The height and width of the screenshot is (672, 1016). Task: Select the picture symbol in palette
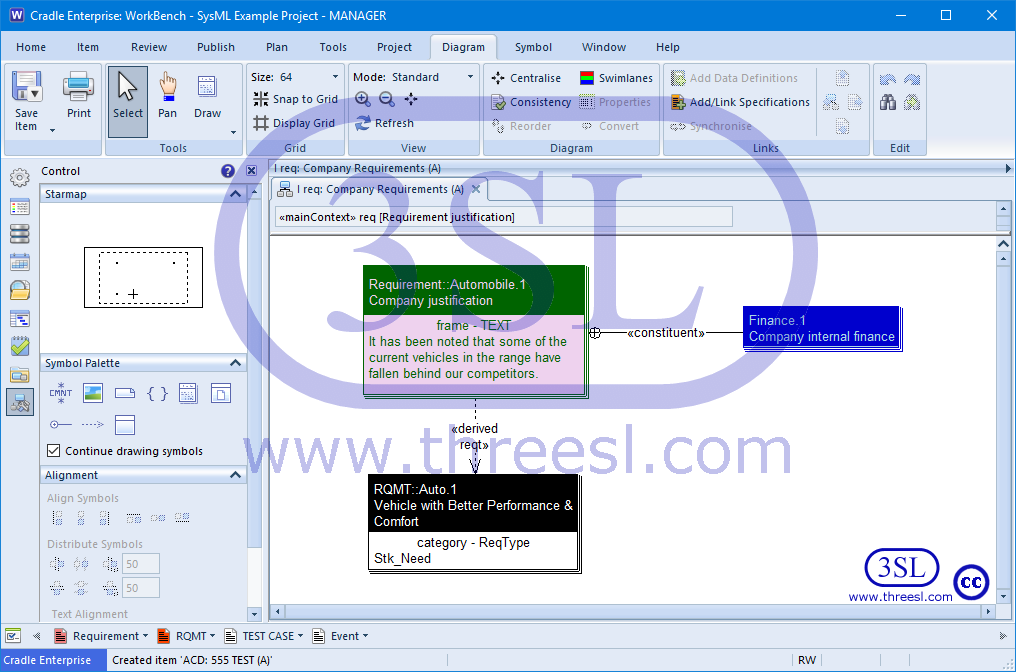pos(93,393)
